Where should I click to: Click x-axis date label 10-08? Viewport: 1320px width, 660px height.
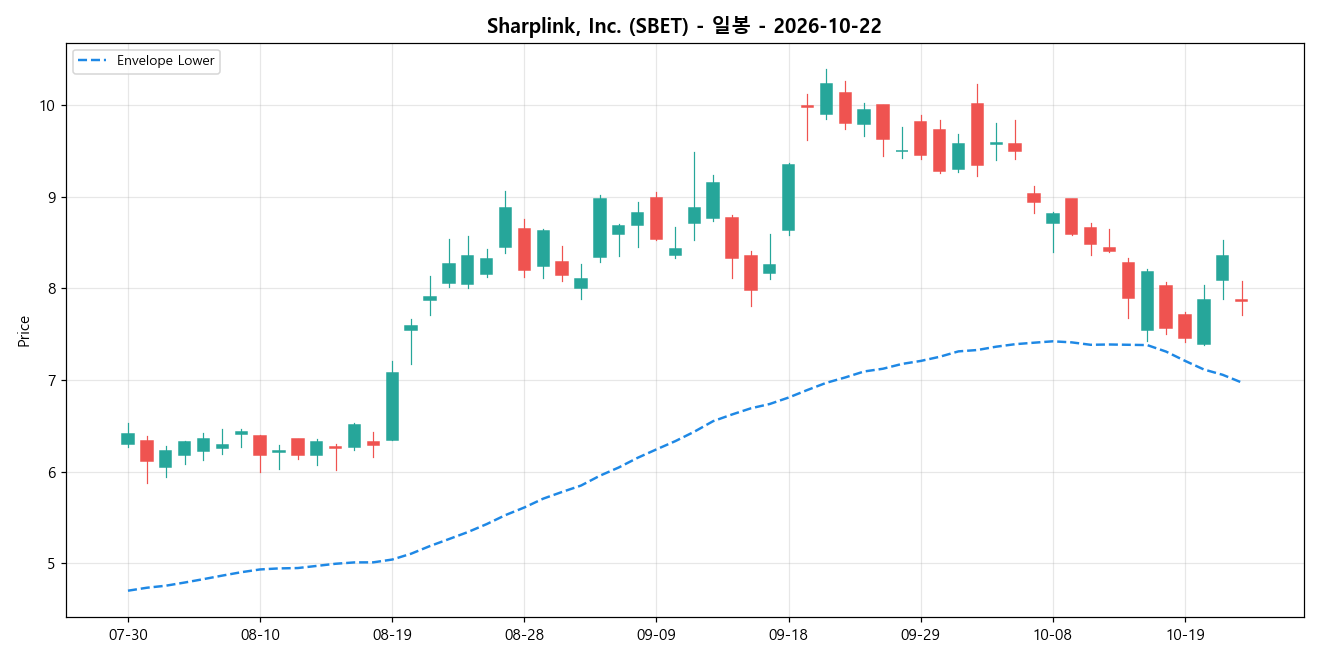pyautogui.click(x=1052, y=634)
